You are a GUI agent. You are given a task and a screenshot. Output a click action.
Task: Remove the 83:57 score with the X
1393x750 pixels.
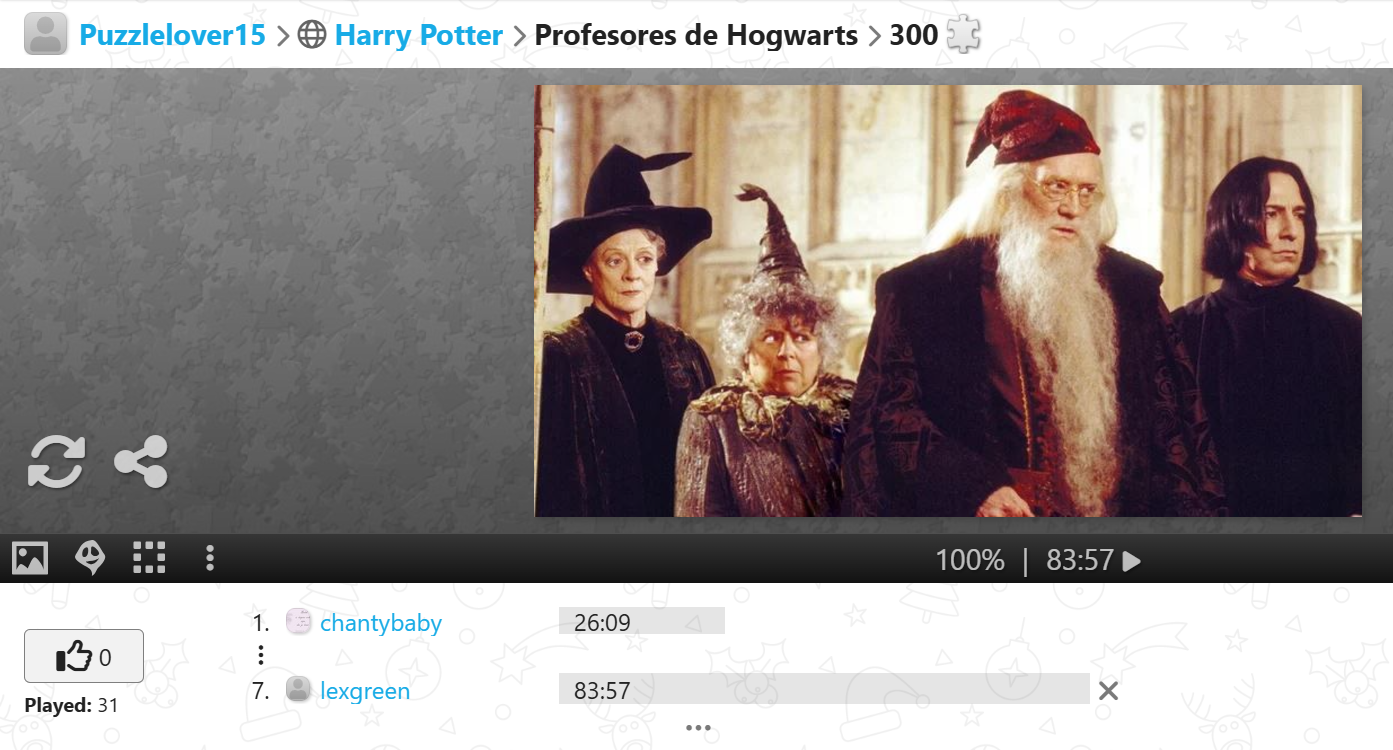pyautogui.click(x=1108, y=690)
